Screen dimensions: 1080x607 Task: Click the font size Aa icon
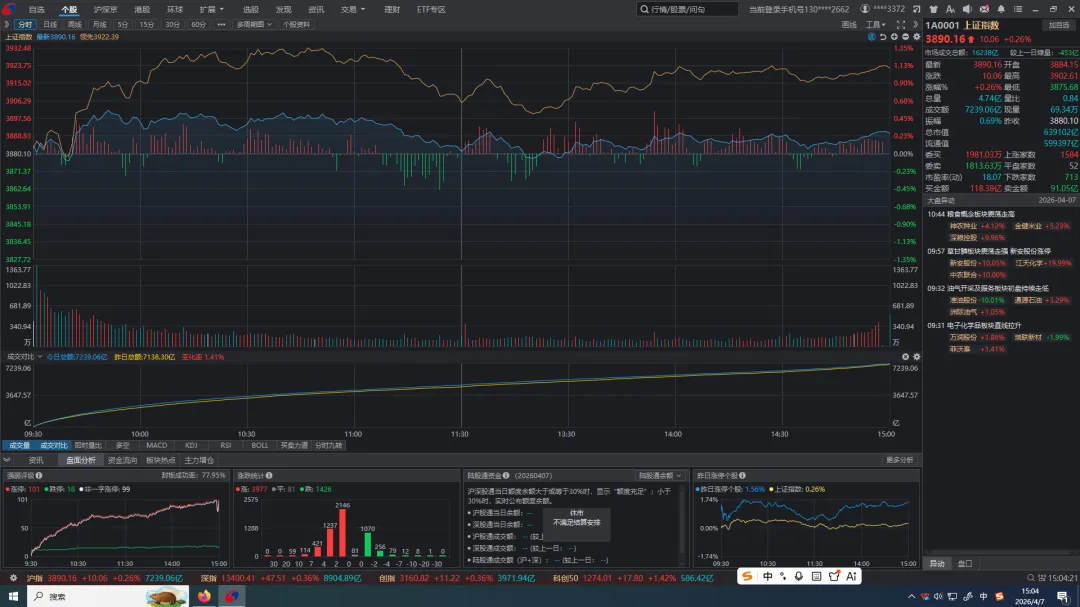coord(951,9)
